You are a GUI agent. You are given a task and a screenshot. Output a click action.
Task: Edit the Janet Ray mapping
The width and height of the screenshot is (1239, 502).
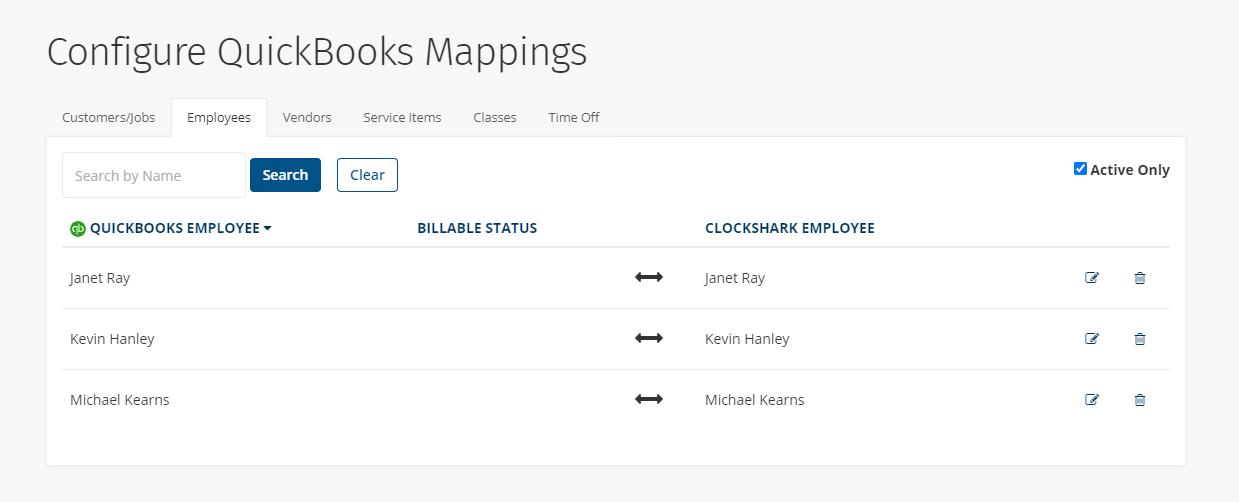(1092, 278)
